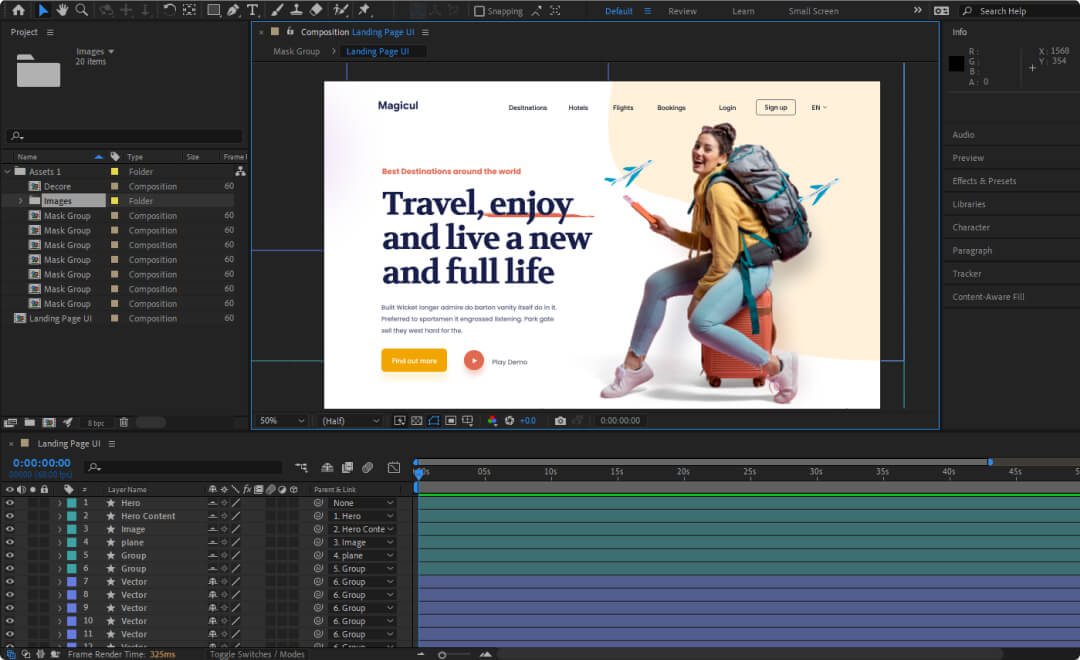1080x660 pixels.
Task: Delete selected item with trash icon
Action: point(124,423)
